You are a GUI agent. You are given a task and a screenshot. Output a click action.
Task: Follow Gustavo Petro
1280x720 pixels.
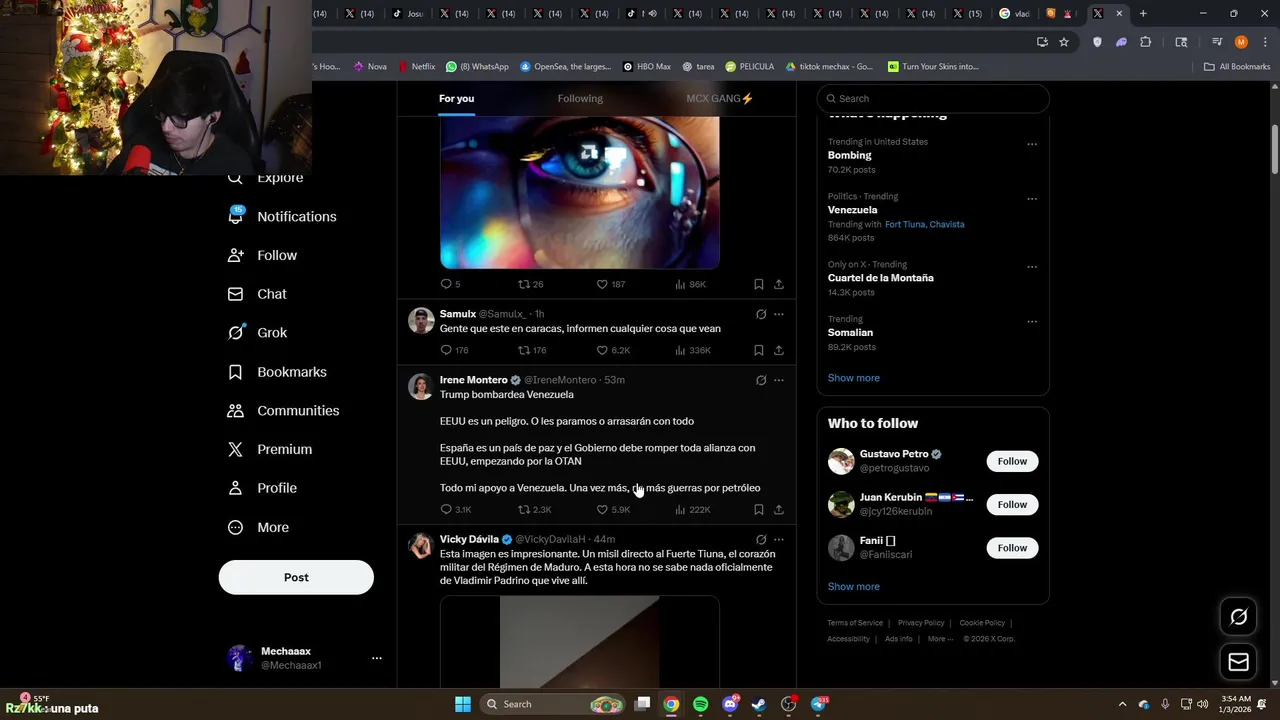(x=1012, y=461)
